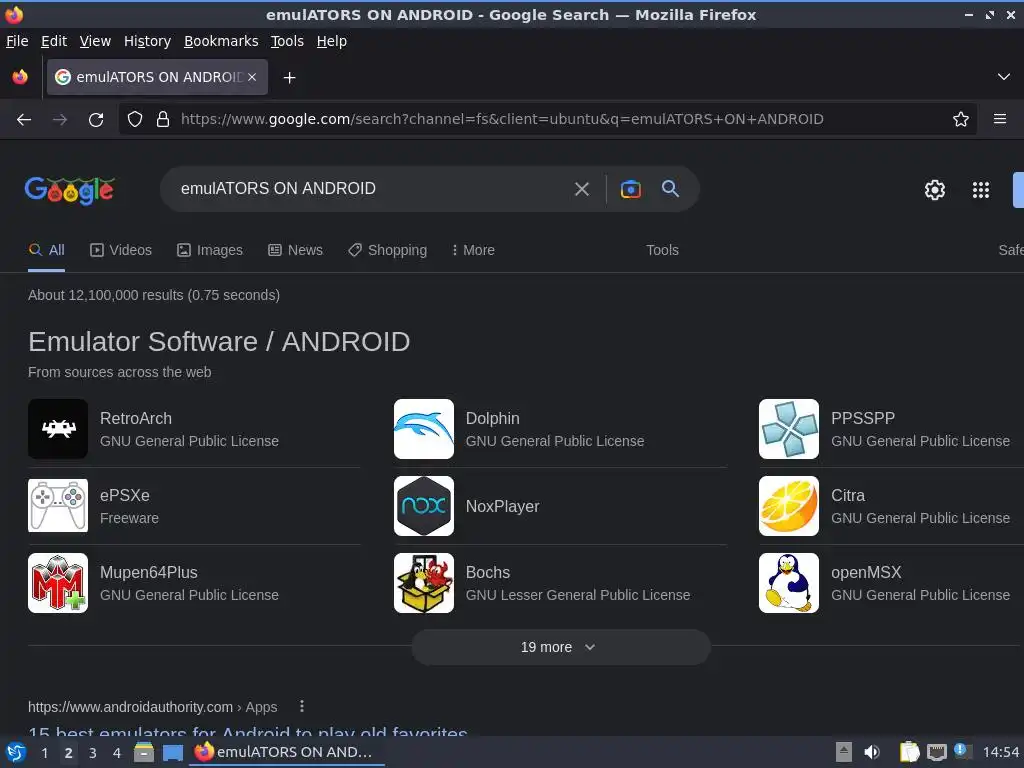Open the file manager taskbar icon
This screenshot has height=768, width=1024.
144,752
